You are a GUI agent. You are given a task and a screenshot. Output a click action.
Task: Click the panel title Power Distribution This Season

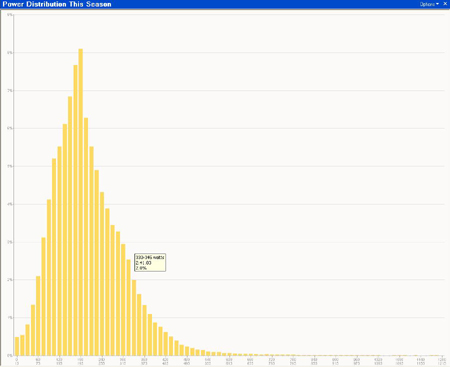(x=57, y=4)
